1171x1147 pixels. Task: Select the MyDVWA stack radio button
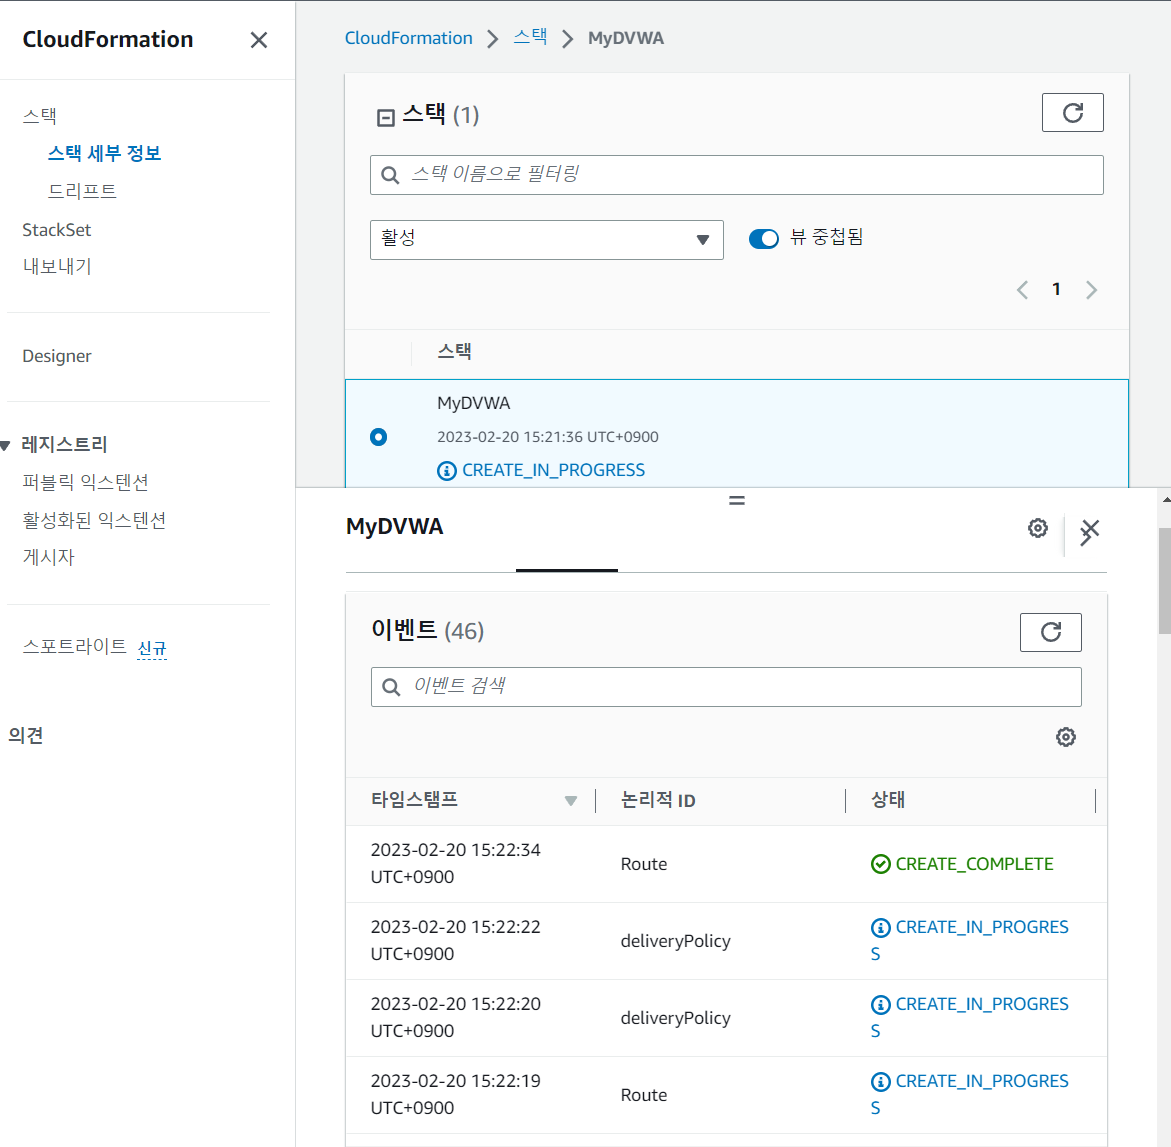click(379, 437)
